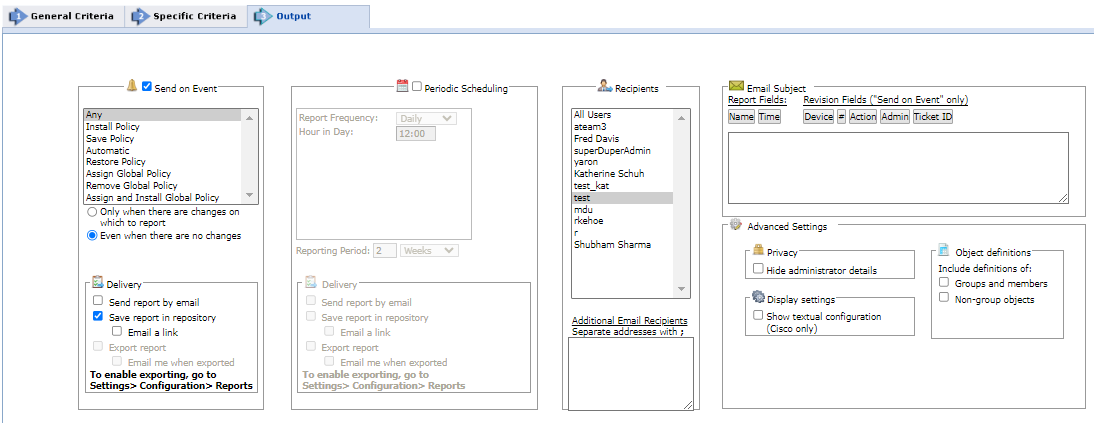
Task: Click the calendar icon beside Periodic Scheduling
Action: coord(402,86)
